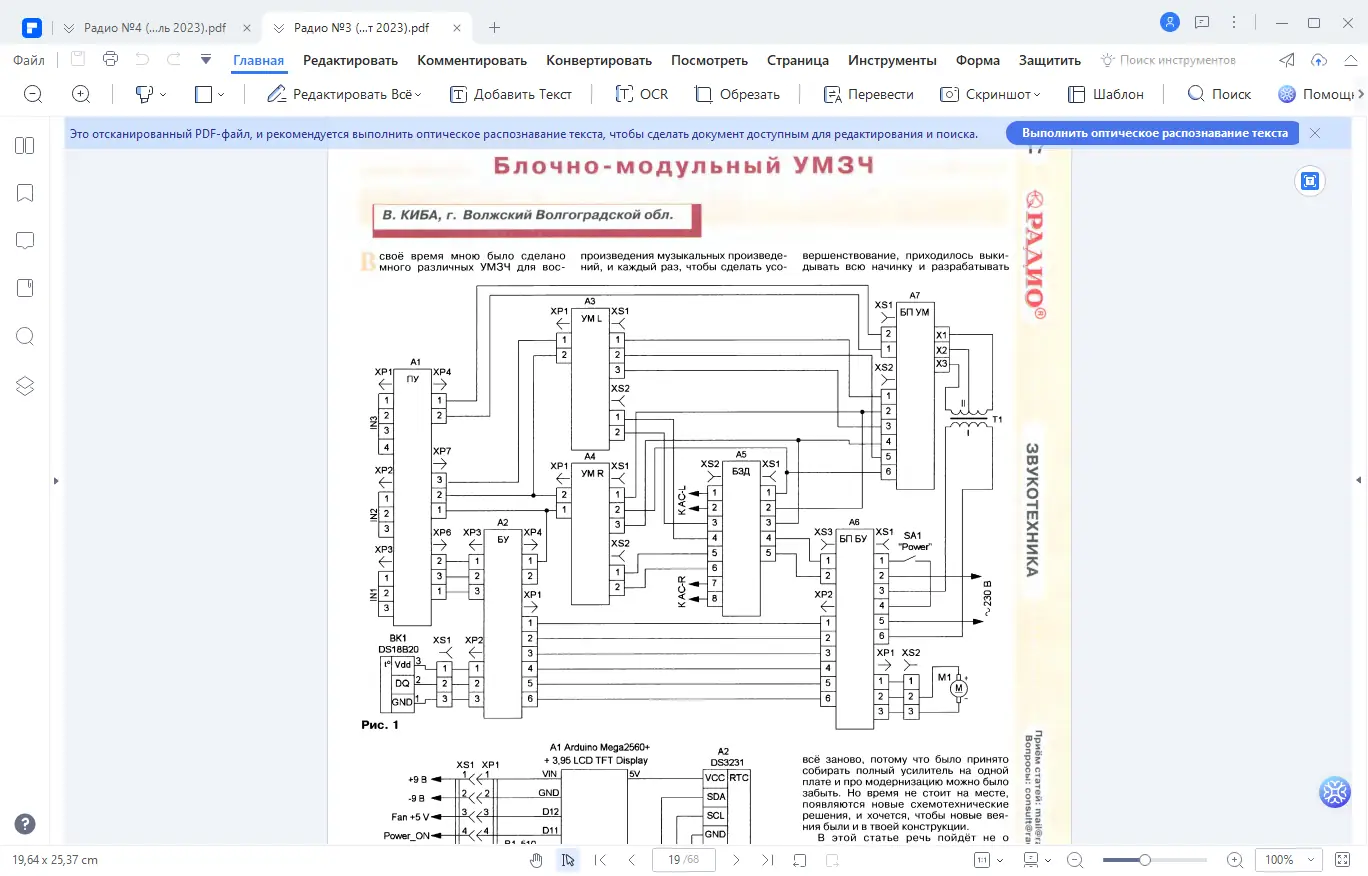Dismiss the OCR recommendation notification bar
The width and height of the screenshot is (1368, 876).
coord(1315,132)
